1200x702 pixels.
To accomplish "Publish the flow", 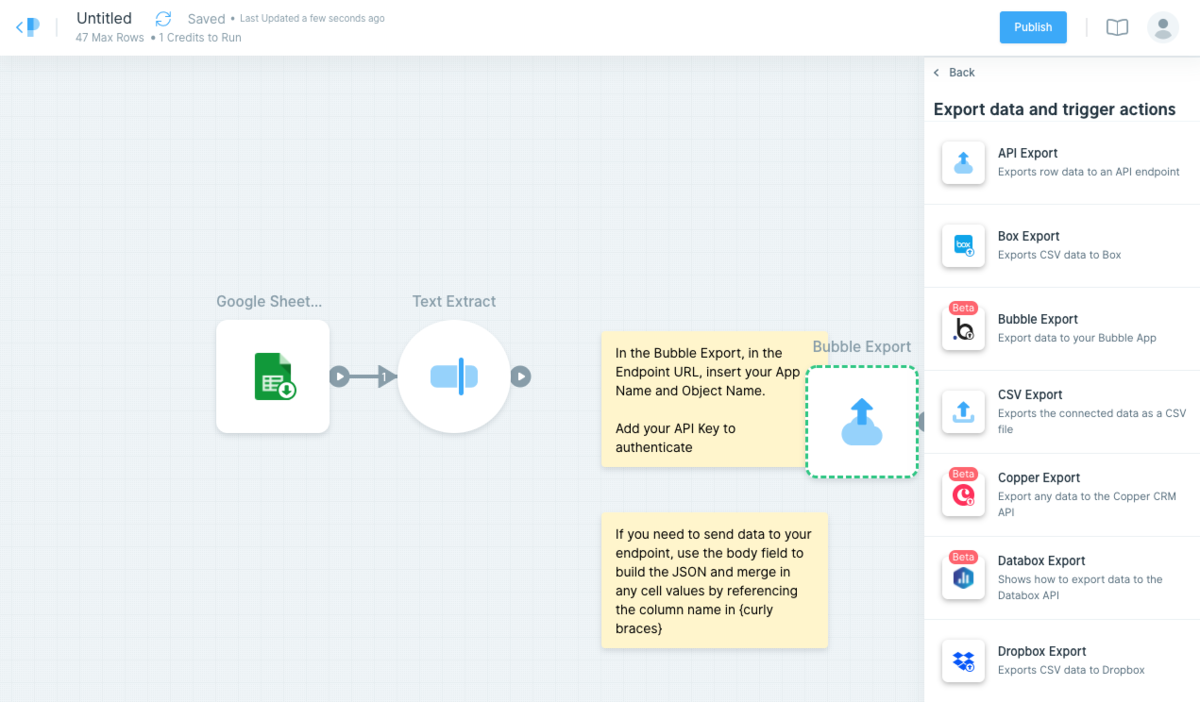I will pyautogui.click(x=1033, y=27).
